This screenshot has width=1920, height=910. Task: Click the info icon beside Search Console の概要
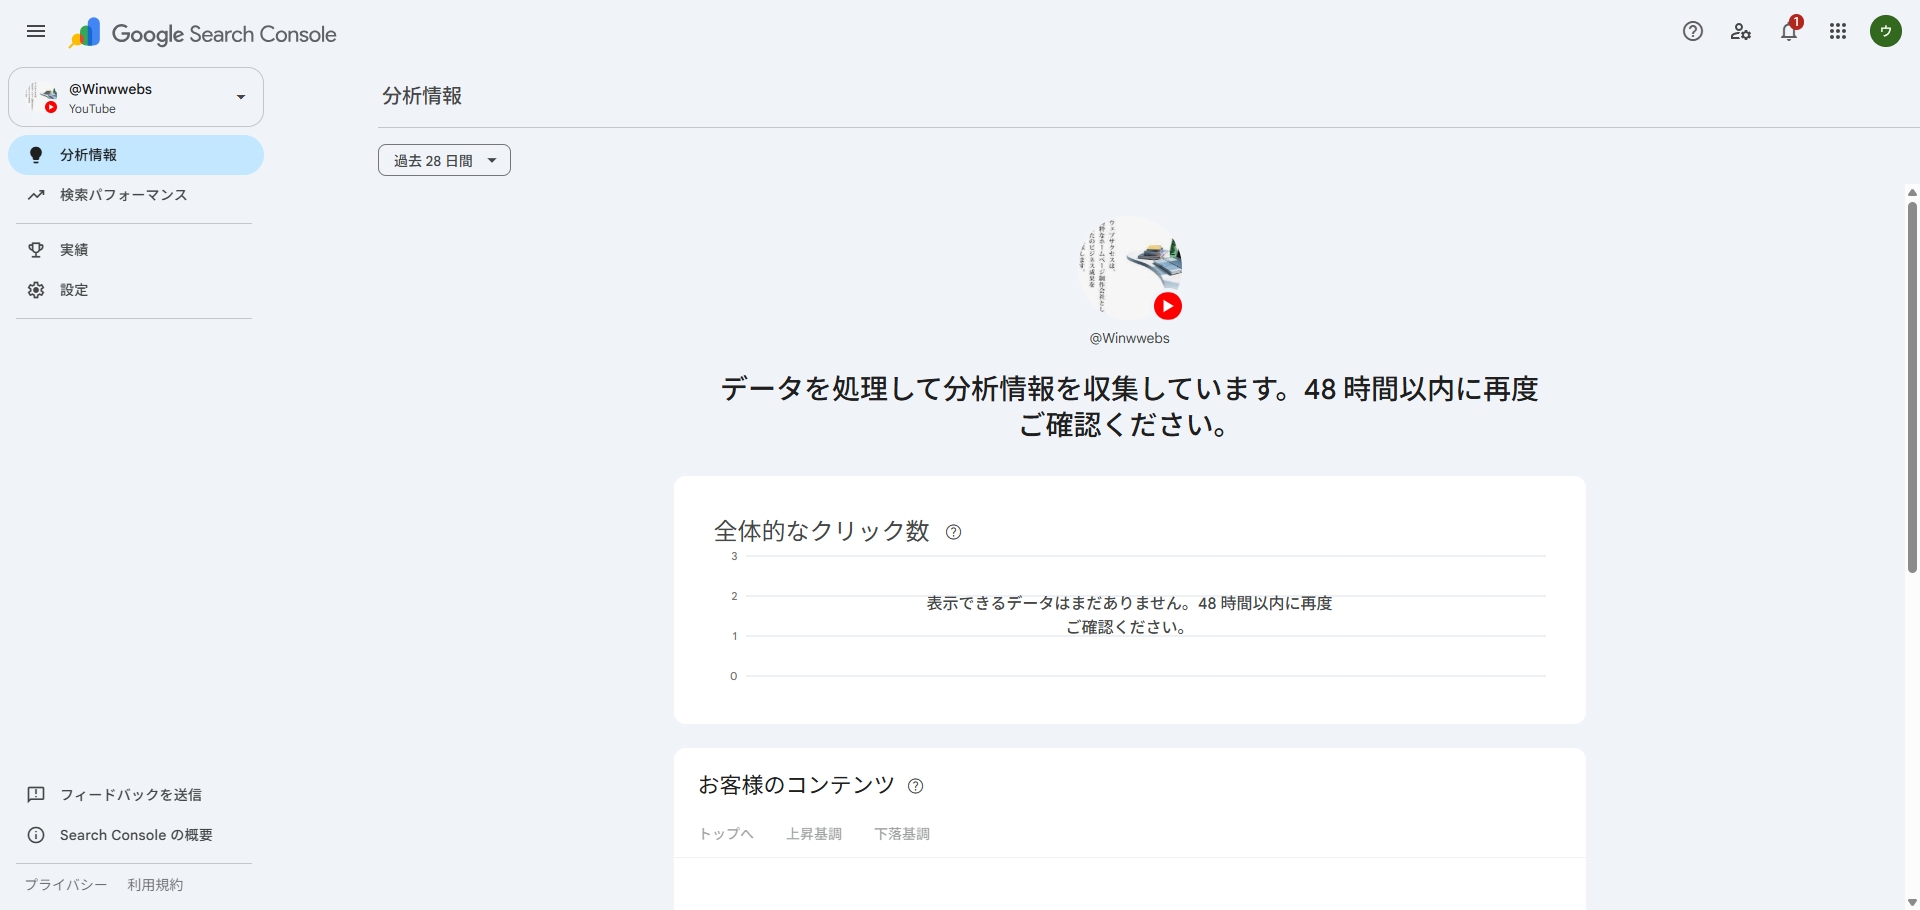[x=36, y=835]
